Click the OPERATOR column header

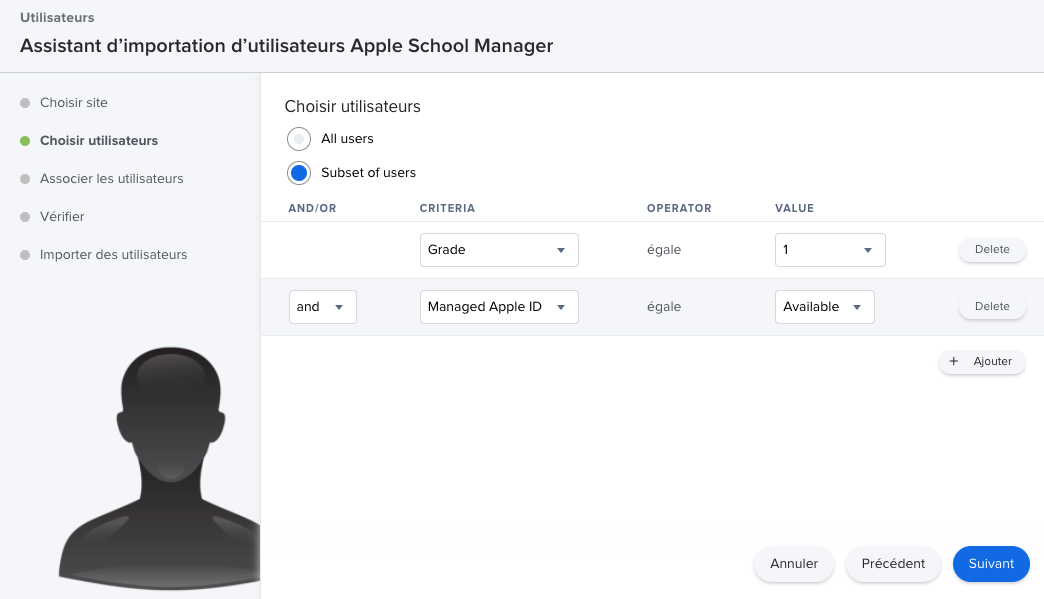(679, 208)
